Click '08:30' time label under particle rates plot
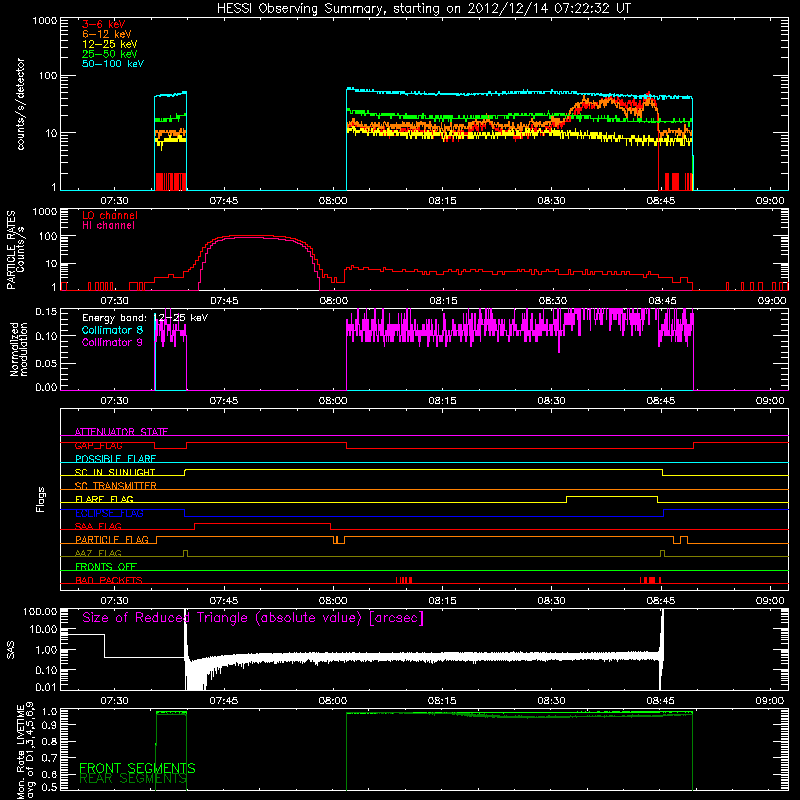 coord(552,301)
